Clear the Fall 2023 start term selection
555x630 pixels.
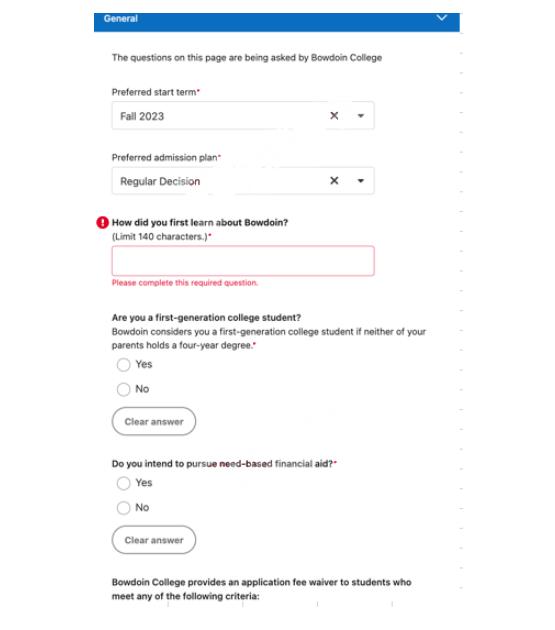click(x=334, y=116)
